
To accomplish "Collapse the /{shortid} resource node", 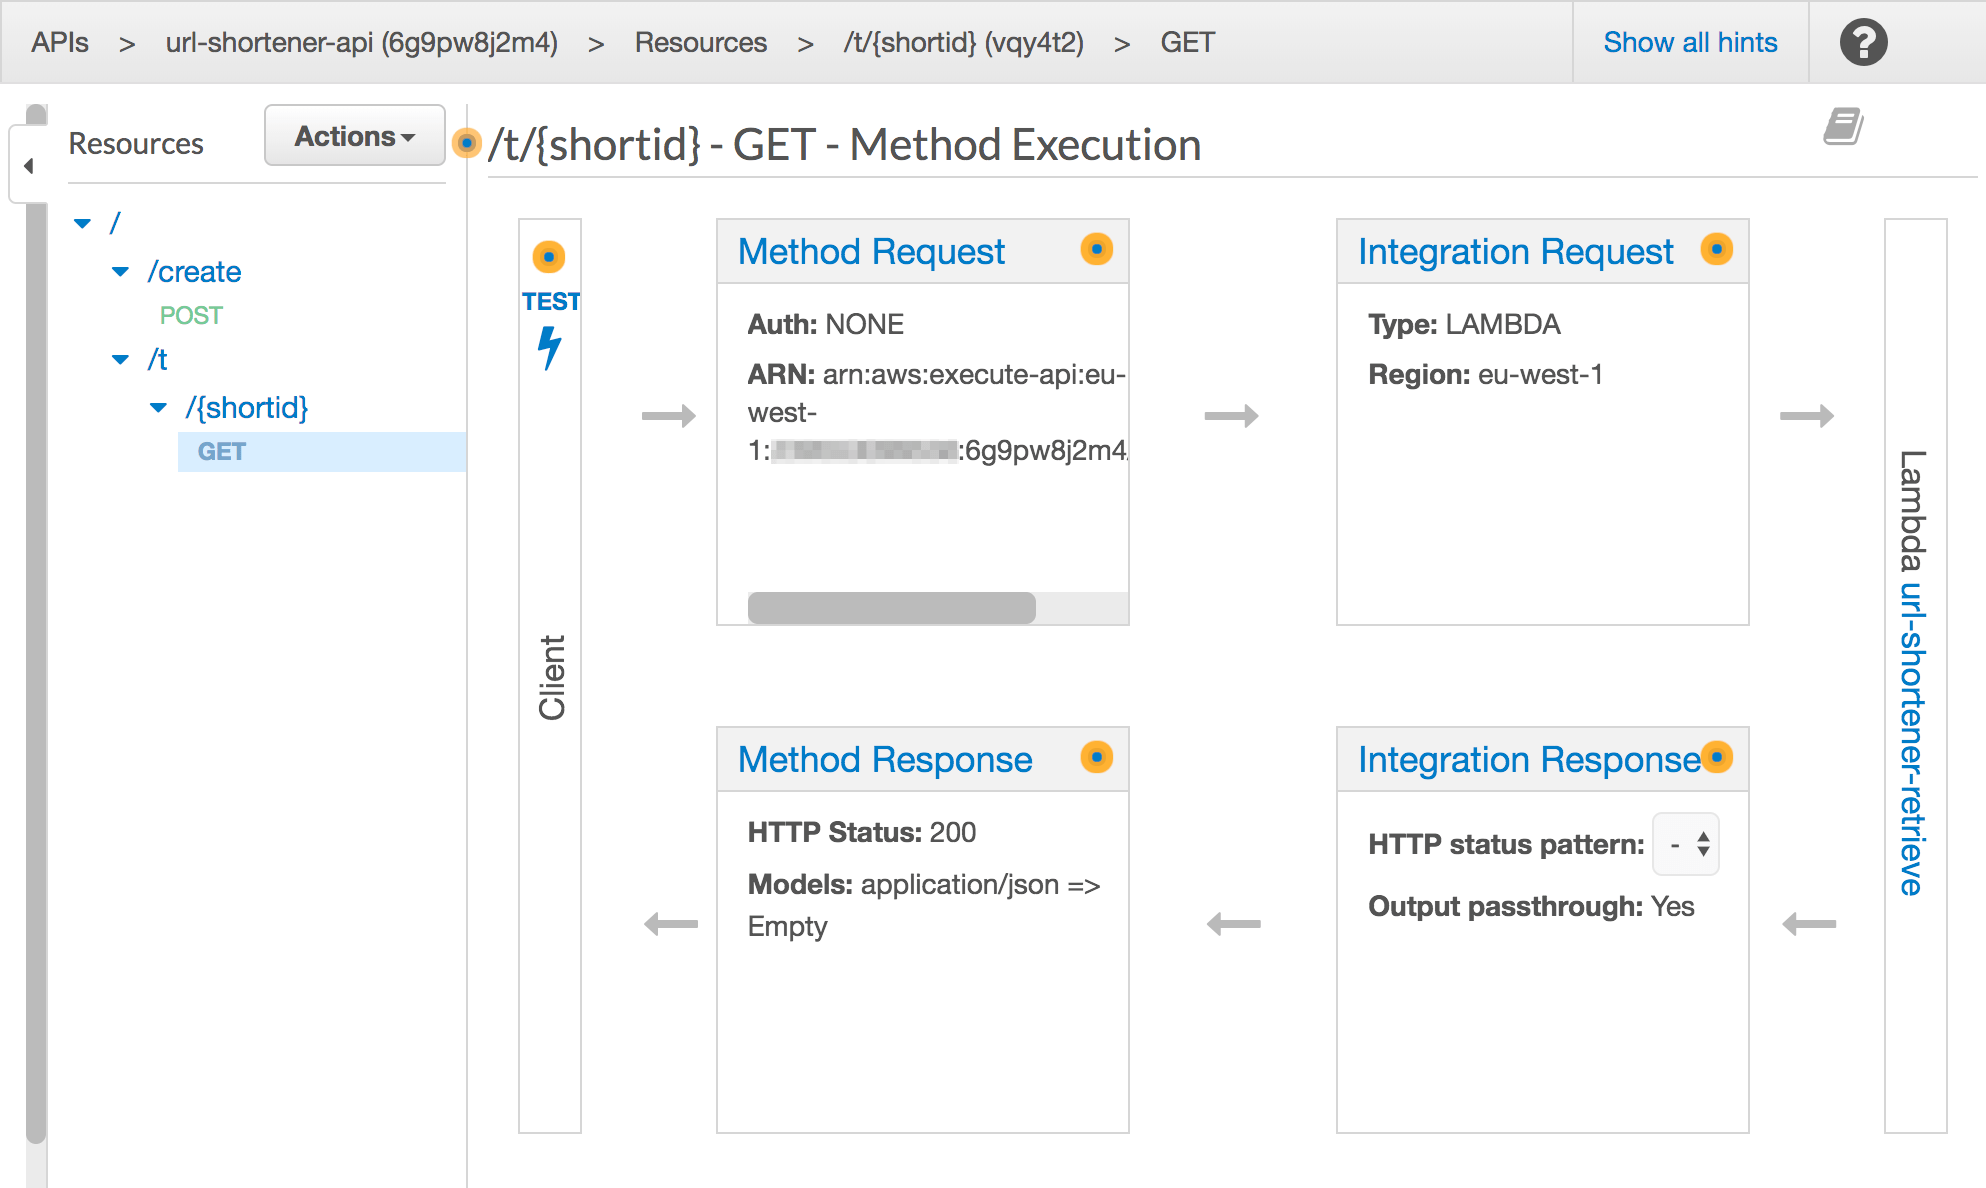I will 157,407.
